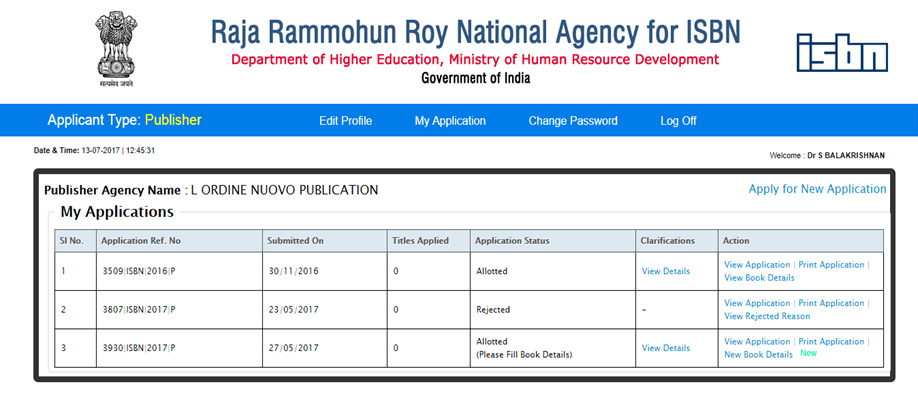Click the ISBN logo
This screenshot has width=918, height=402.
click(841, 52)
